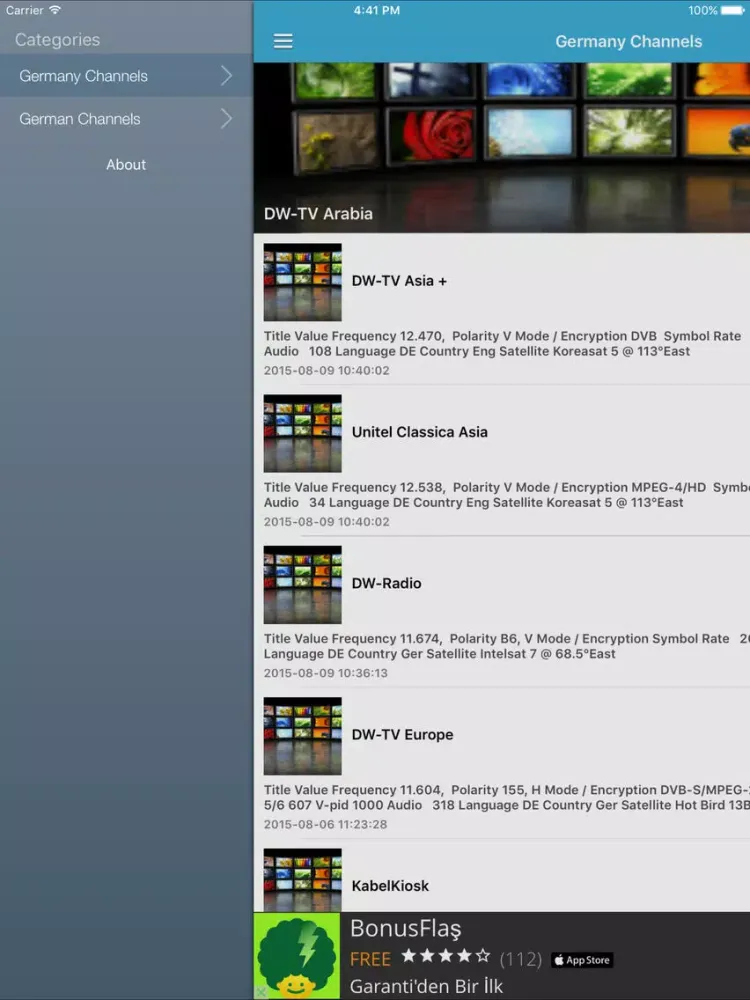This screenshot has width=750, height=1000.
Task: Open the KabelKiosk thumbnail
Action: click(303, 879)
